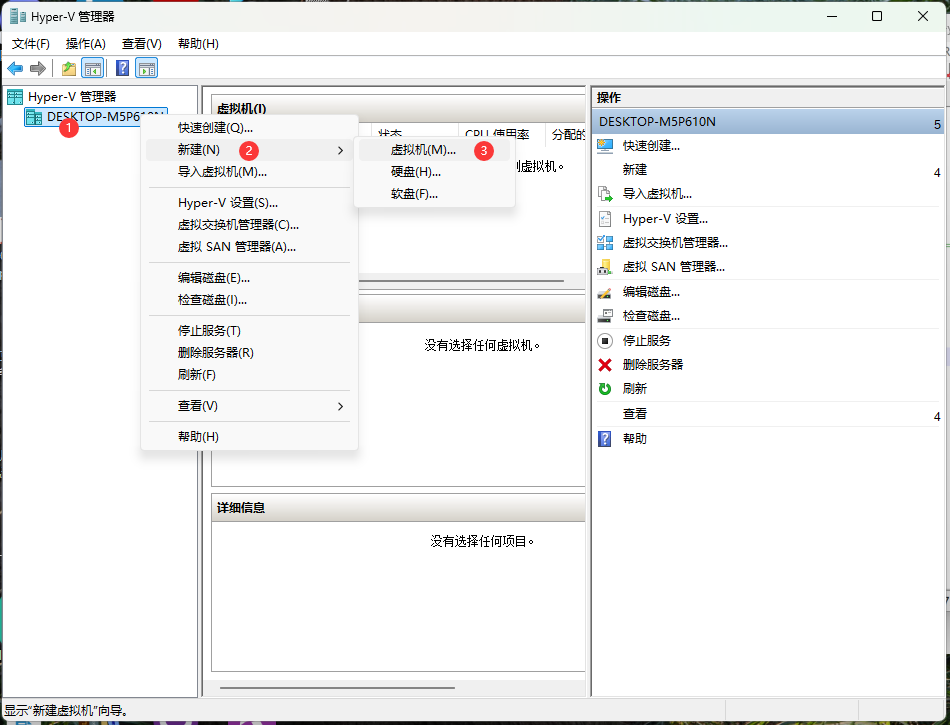Choose 导入虚拟机(M)... in context menu
This screenshot has height=725, width=950.
click(x=249, y=172)
